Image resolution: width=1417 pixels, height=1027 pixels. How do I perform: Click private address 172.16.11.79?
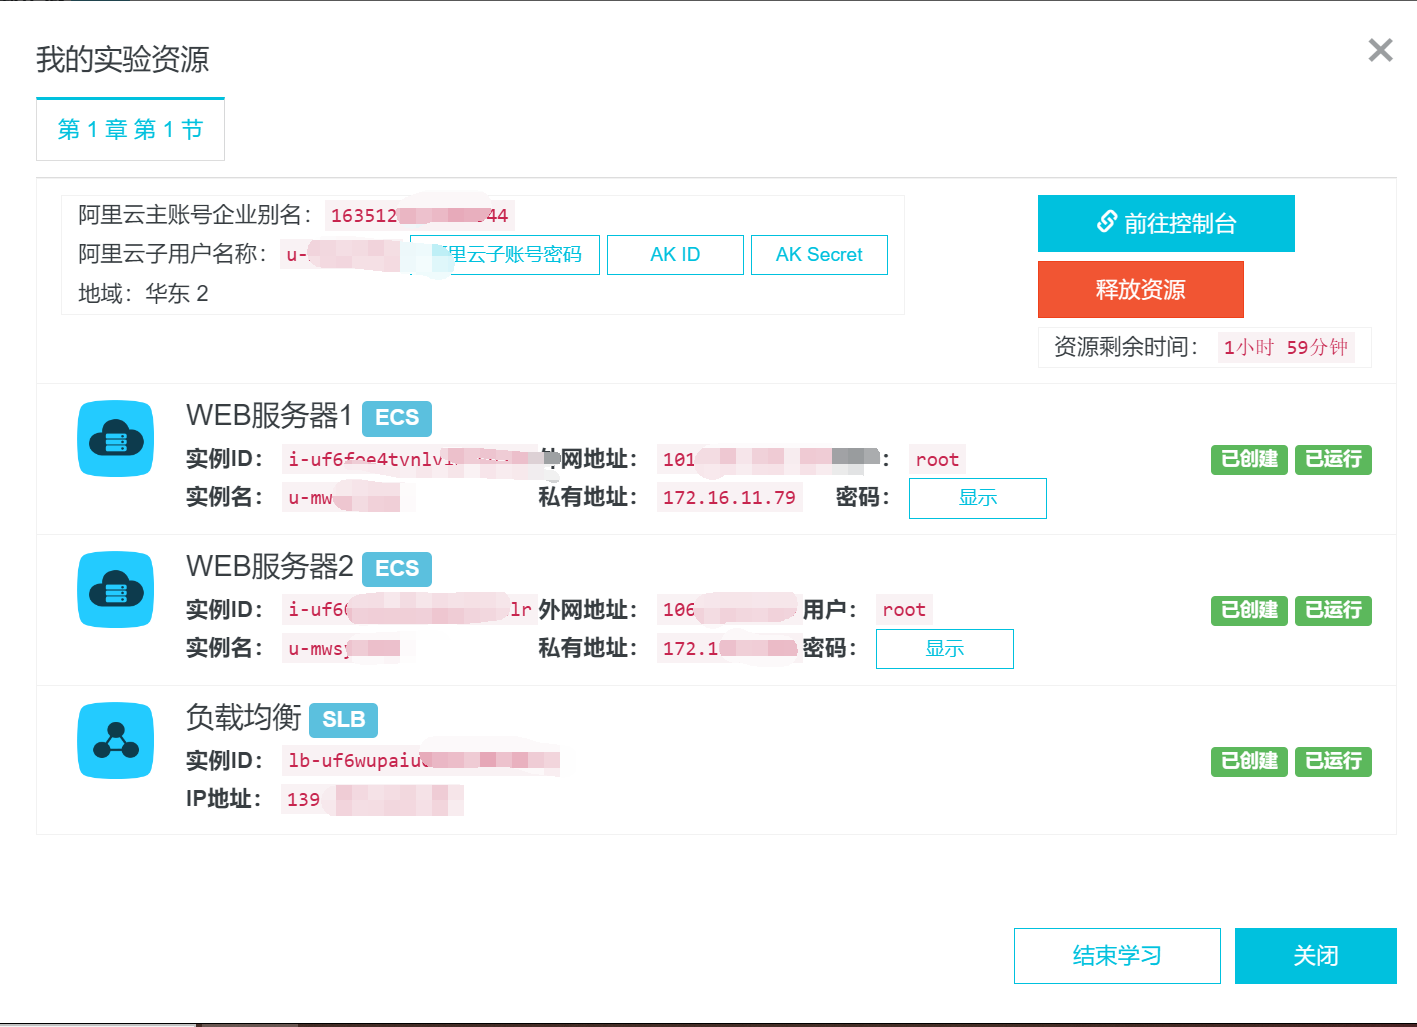(730, 498)
